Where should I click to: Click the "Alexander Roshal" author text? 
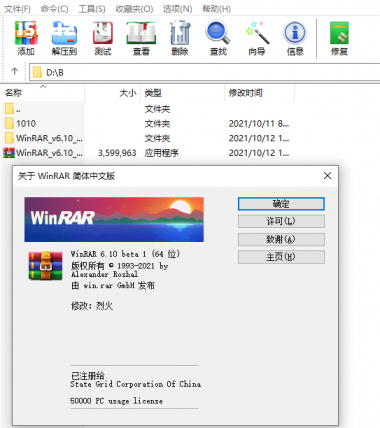104,274
